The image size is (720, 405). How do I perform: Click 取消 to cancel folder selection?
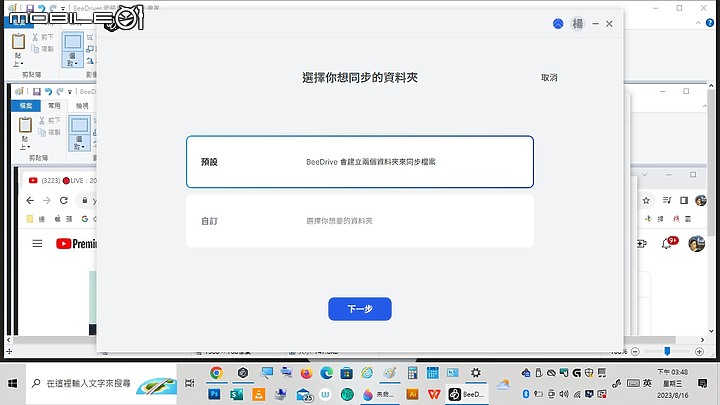(x=549, y=78)
